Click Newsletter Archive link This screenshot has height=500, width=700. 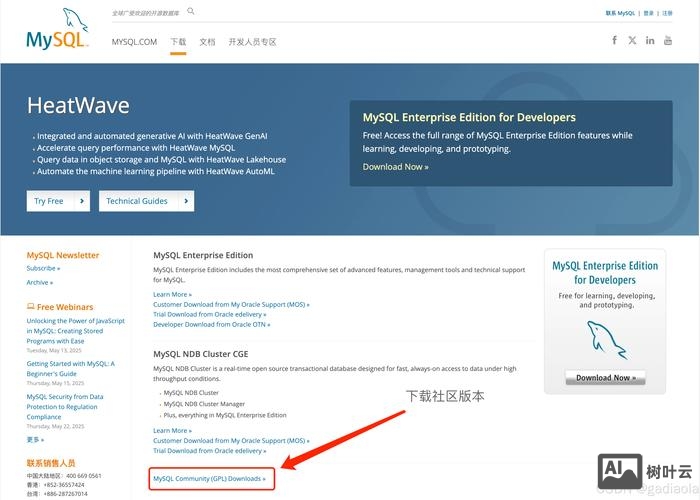point(40,283)
